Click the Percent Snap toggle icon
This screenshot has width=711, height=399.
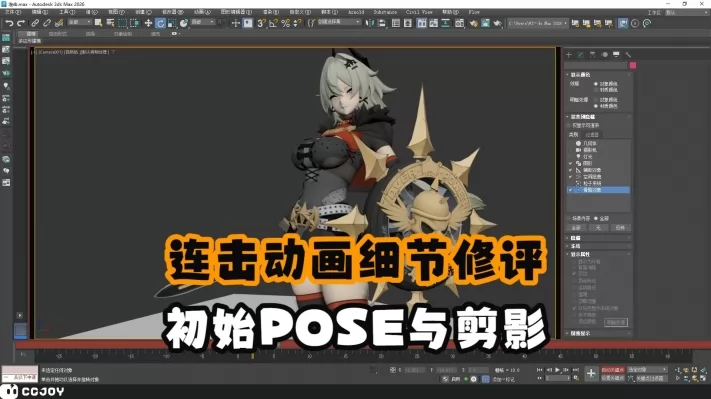point(286,23)
